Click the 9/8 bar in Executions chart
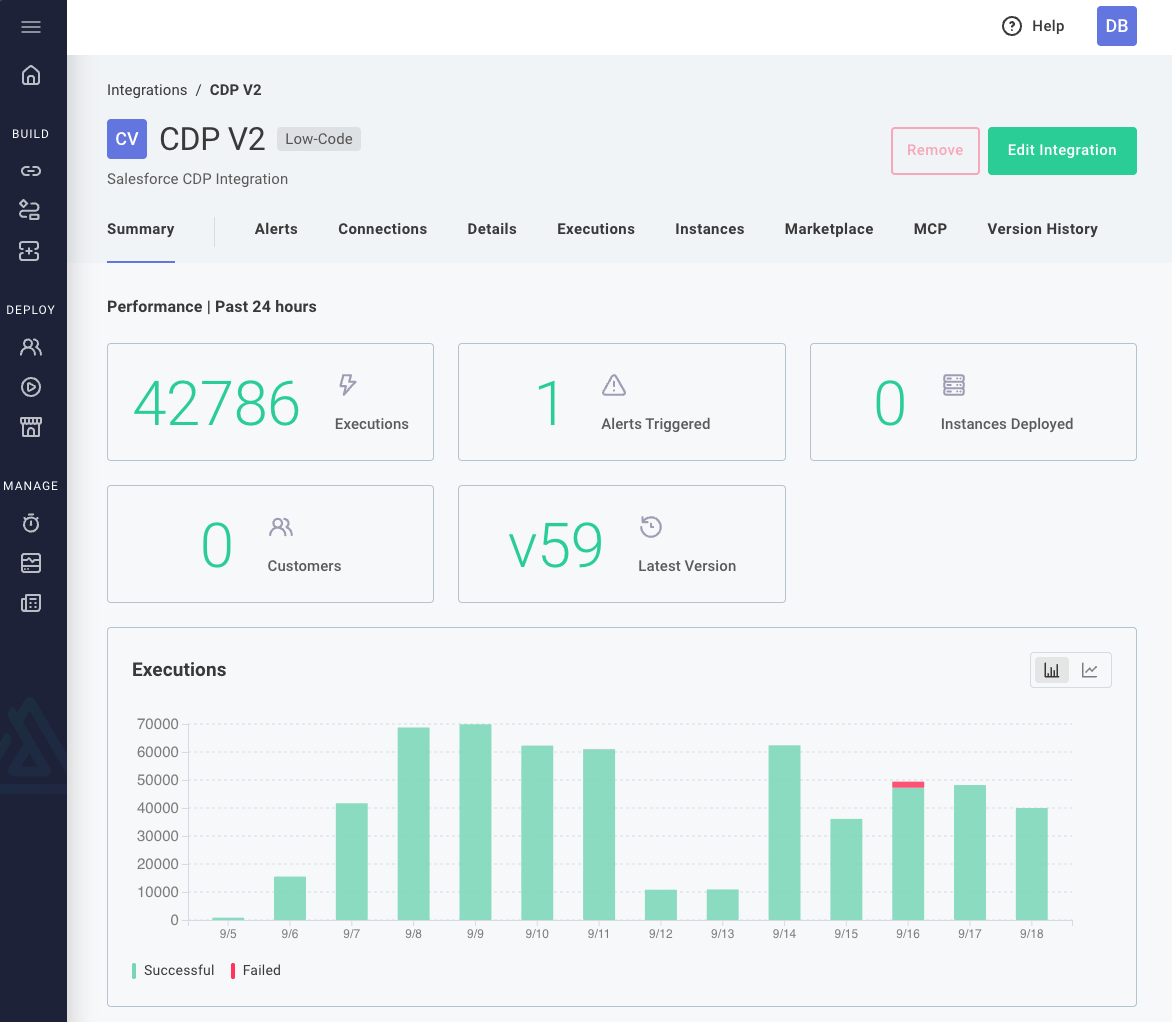Viewport: 1172px width, 1022px height. click(x=413, y=824)
